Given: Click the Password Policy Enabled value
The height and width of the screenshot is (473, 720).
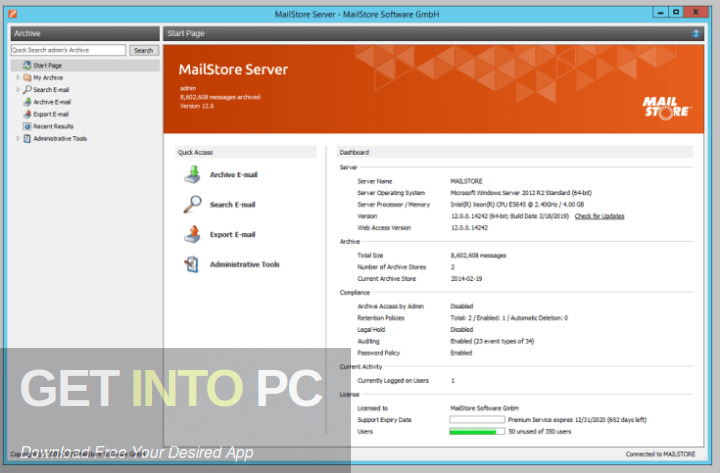Looking at the screenshot, I should (461, 353).
